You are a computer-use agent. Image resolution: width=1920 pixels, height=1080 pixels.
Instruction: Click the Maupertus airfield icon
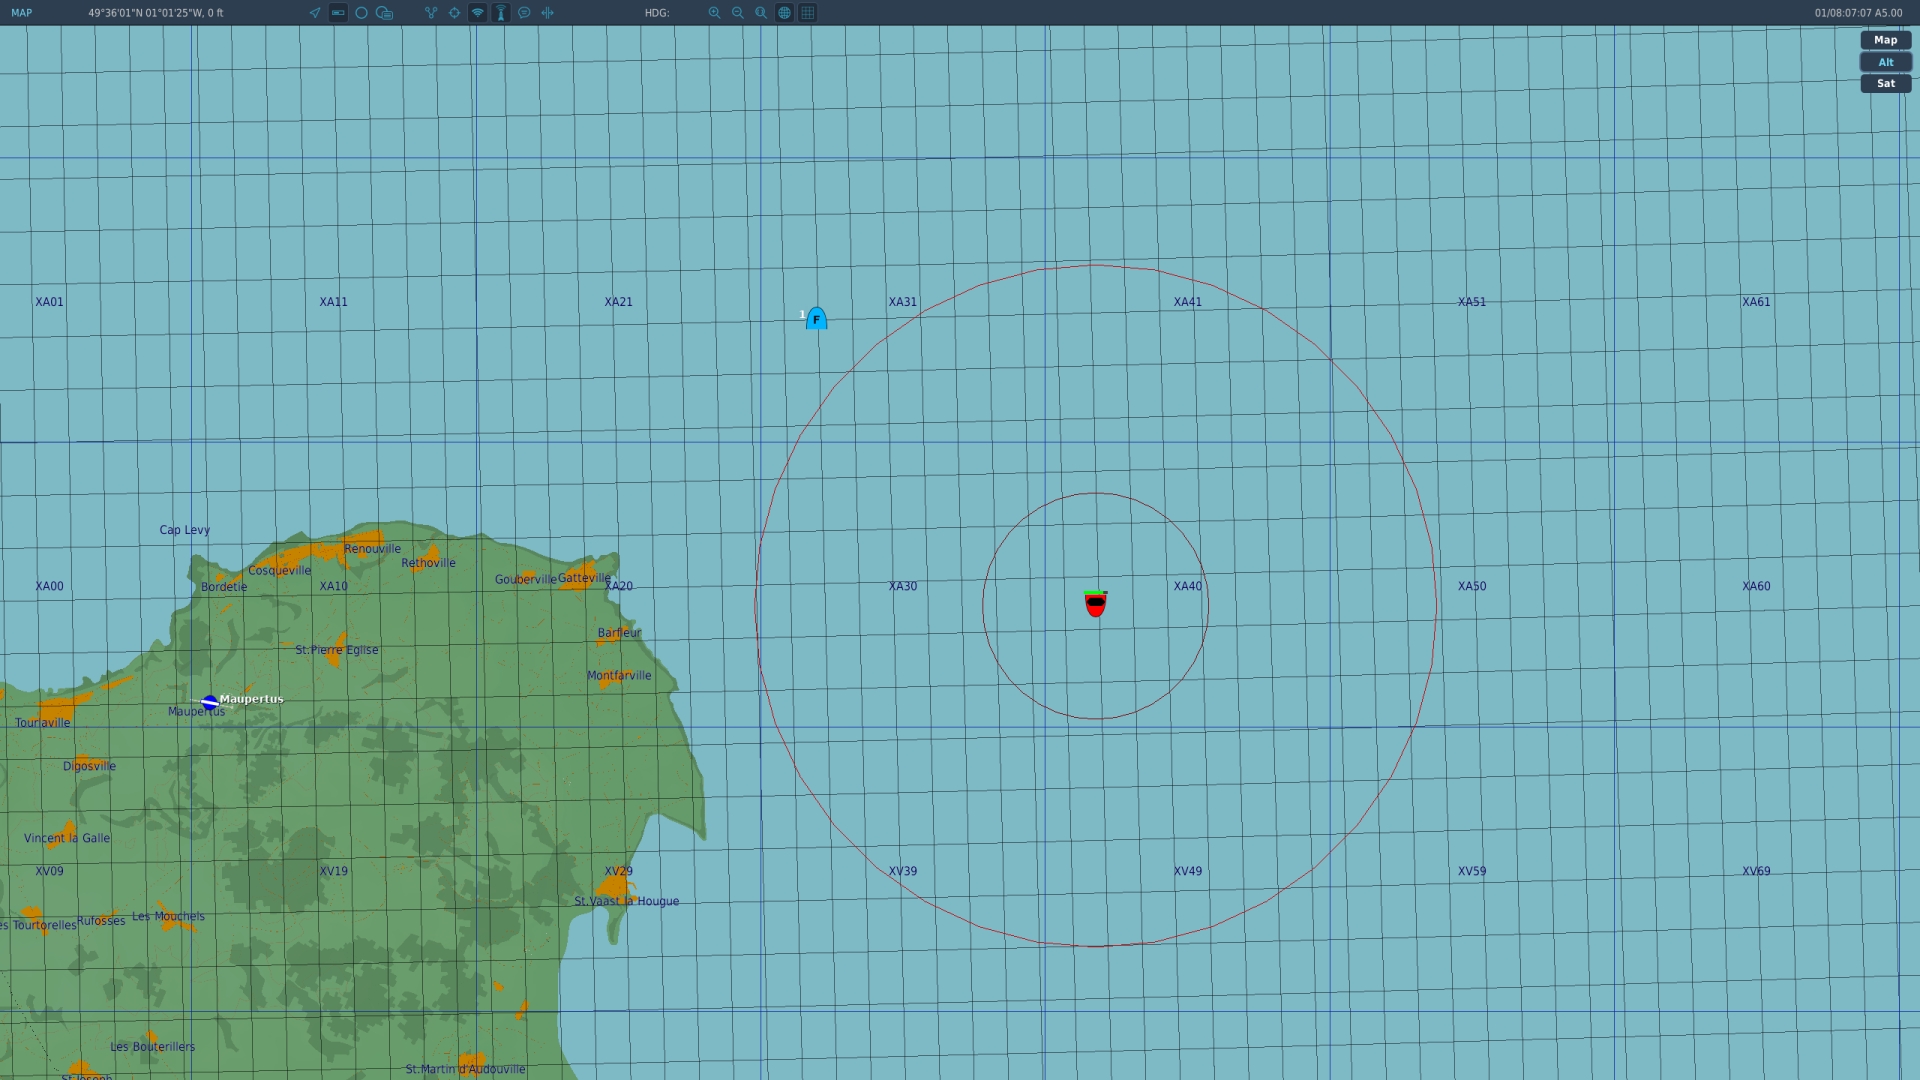tap(210, 702)
